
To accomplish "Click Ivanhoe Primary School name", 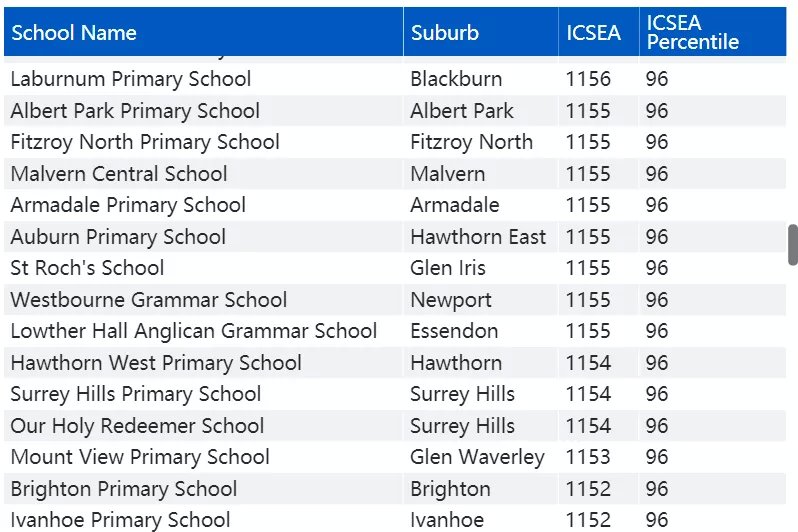I will [120, 520].
